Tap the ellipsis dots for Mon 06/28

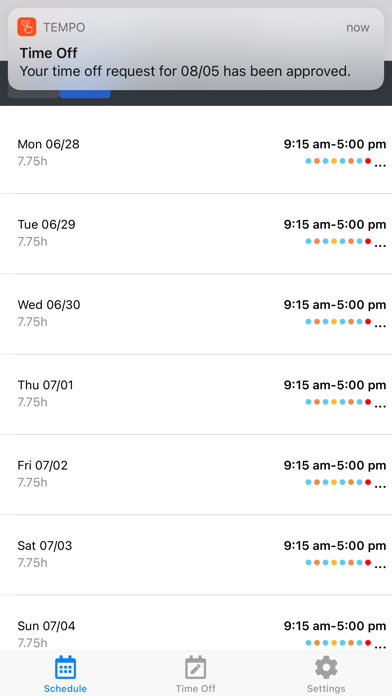380,166
